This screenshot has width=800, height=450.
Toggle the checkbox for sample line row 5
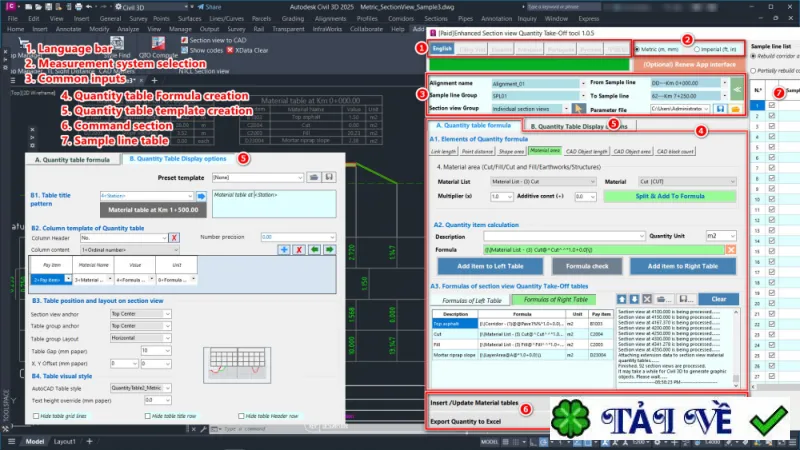click(771, 147)
